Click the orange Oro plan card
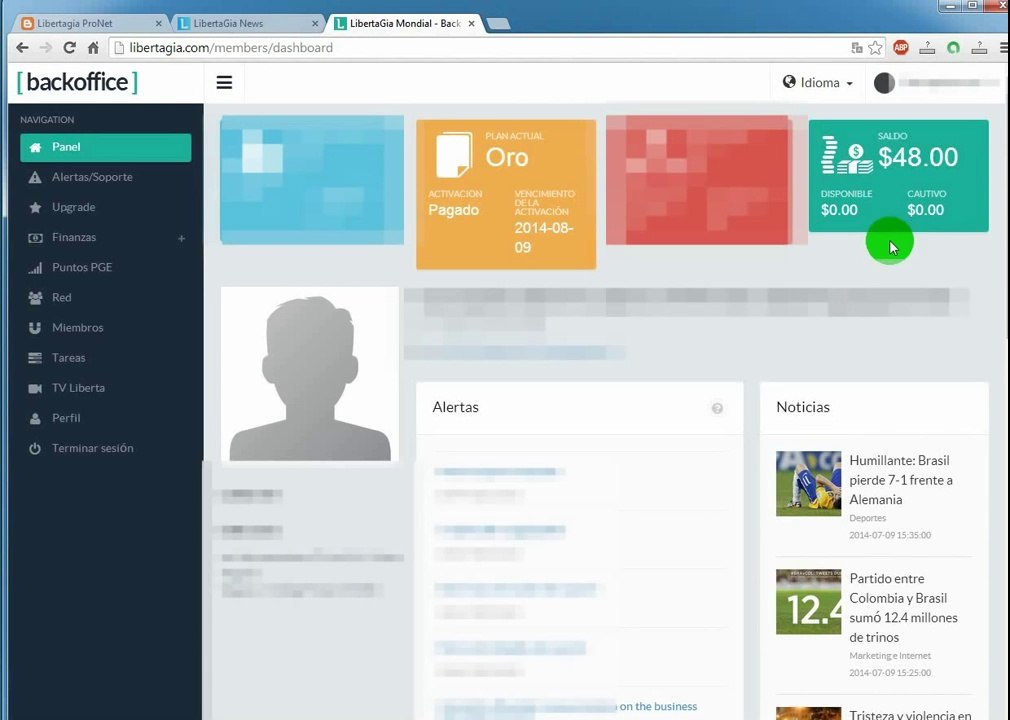Image resolution: width=1010 pixels, height=720 pixels. 506,194
